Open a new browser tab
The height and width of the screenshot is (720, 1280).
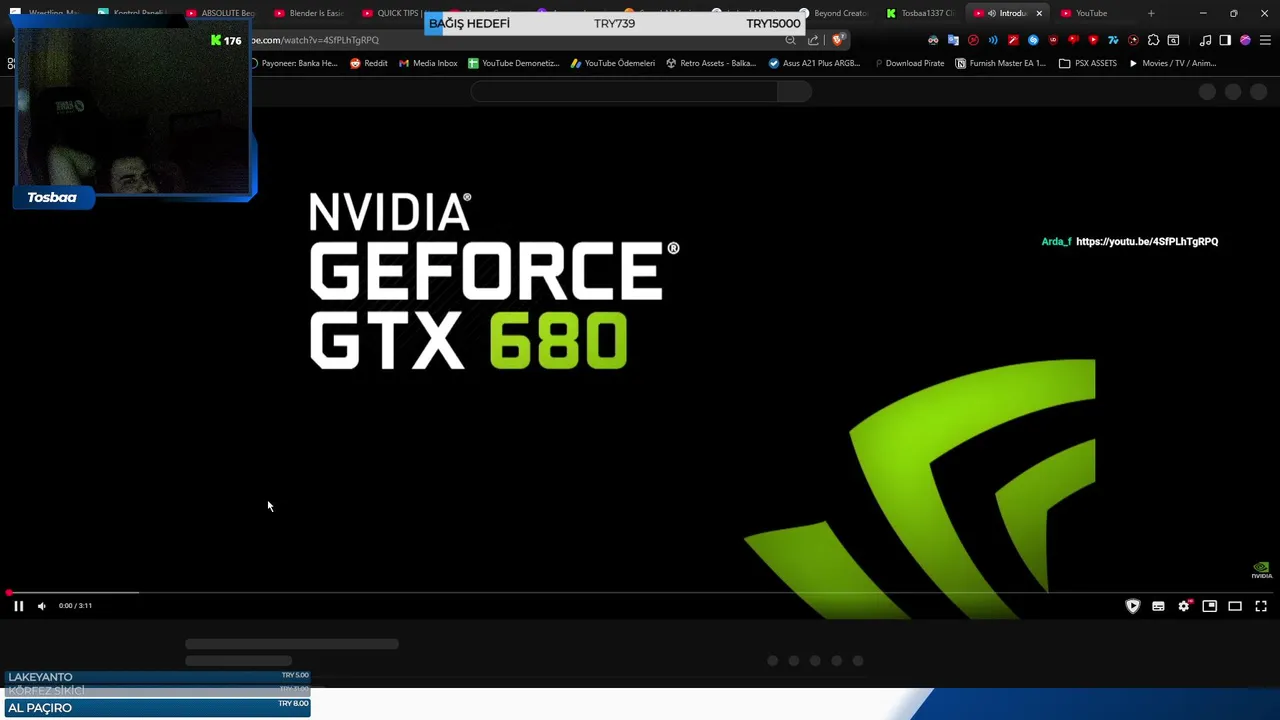pyautogui.click(x=1151, y=13)
